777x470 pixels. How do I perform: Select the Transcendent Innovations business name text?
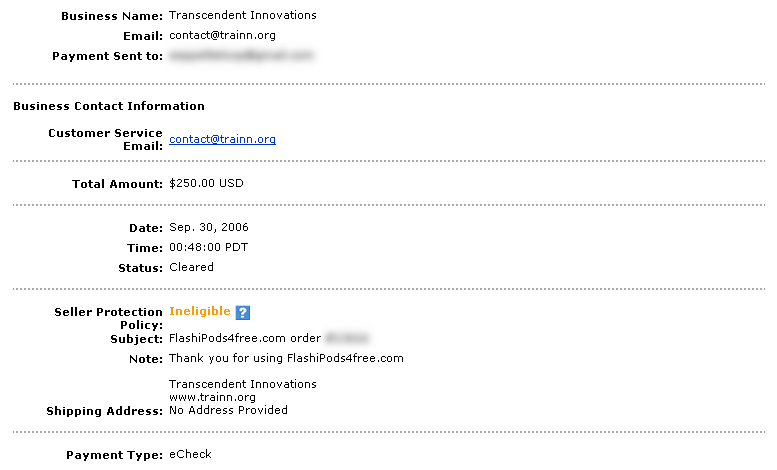click(243, 15)
